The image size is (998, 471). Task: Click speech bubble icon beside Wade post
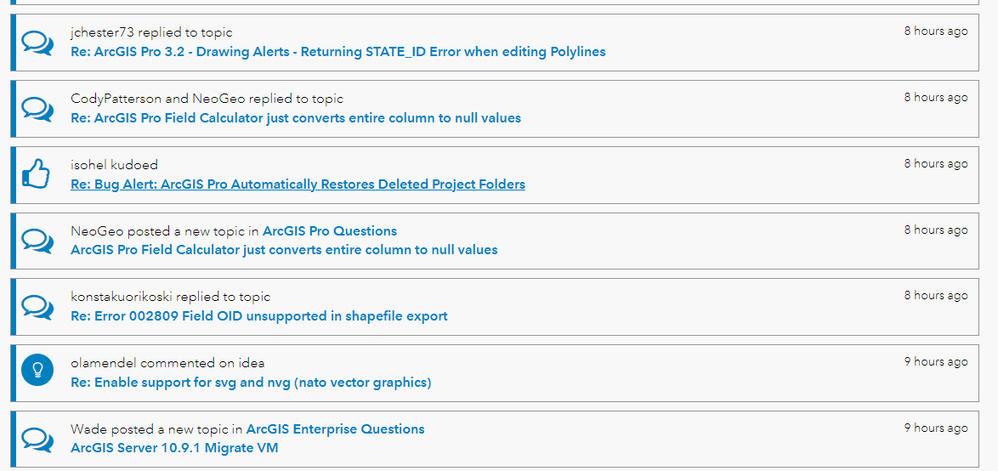pyautogui.click(x=37, y=438)
